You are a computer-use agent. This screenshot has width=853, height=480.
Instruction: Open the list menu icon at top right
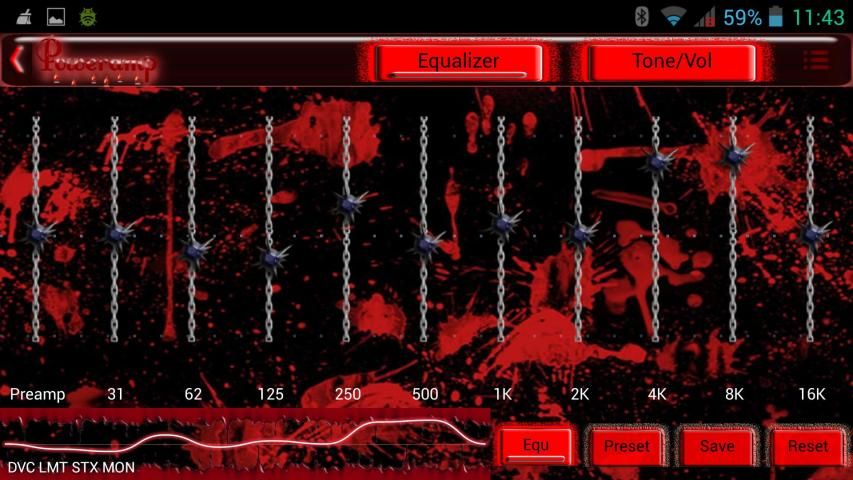[816, 61]
